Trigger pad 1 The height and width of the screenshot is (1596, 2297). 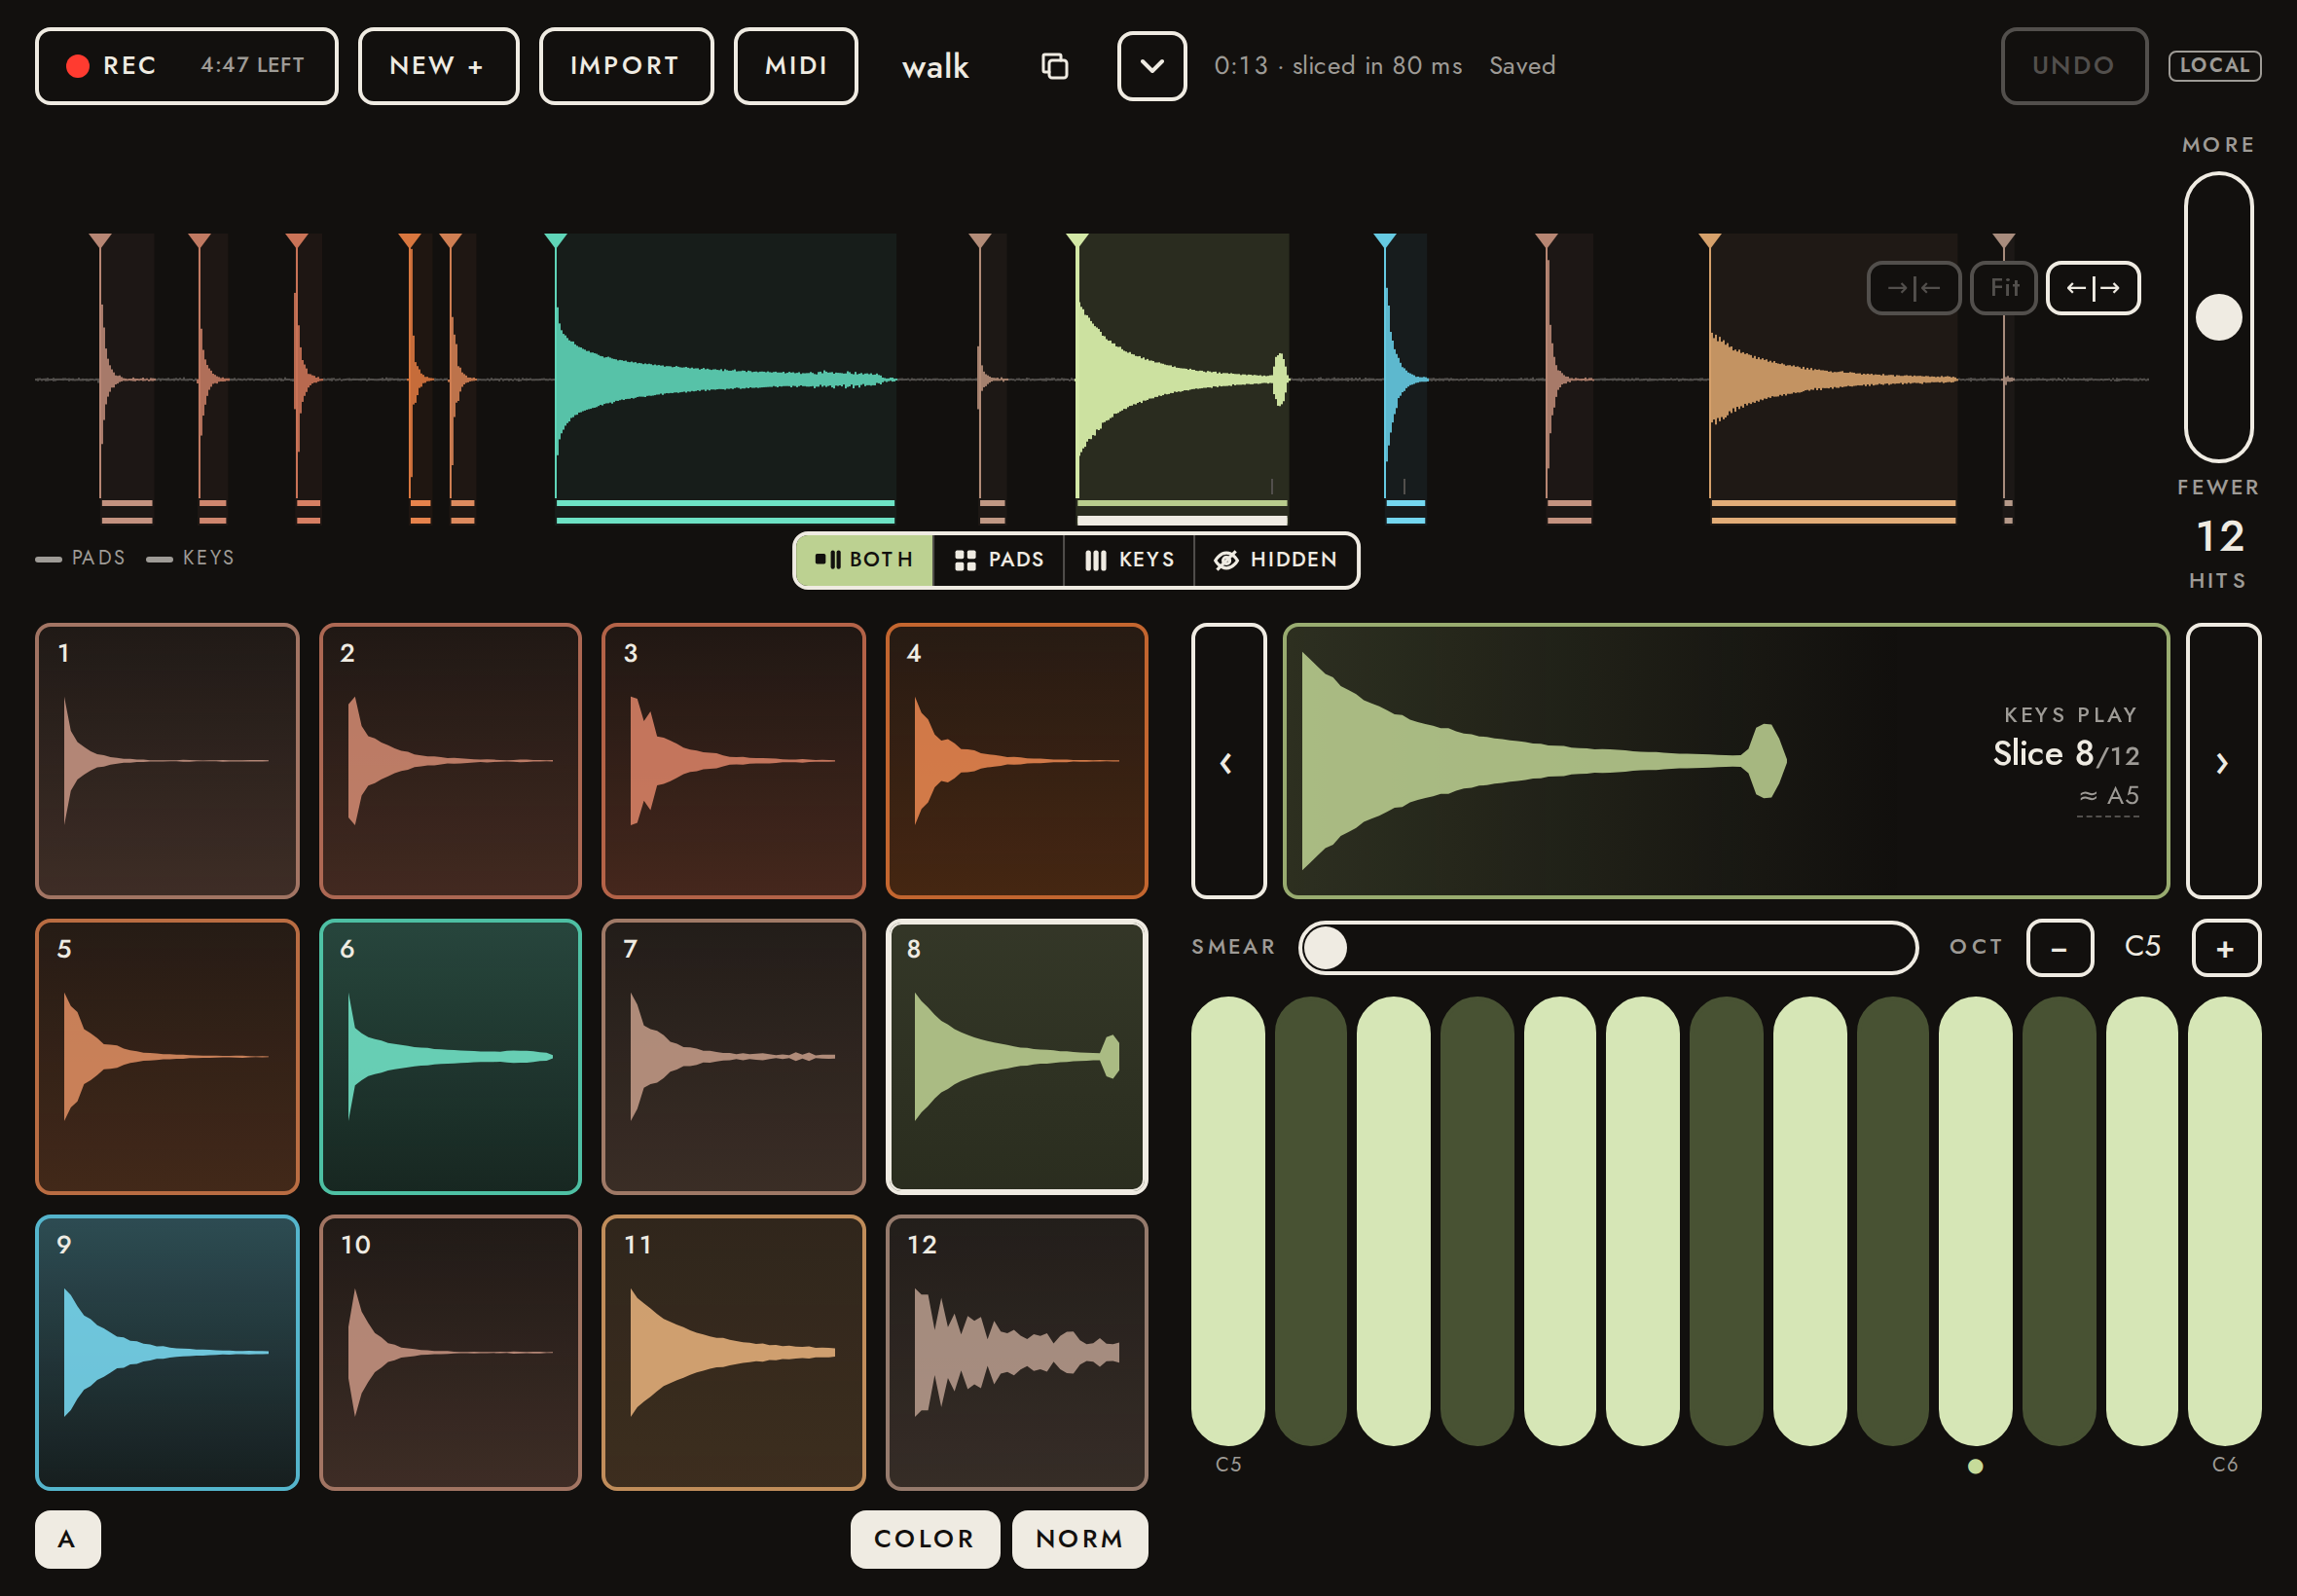point(167,761)
